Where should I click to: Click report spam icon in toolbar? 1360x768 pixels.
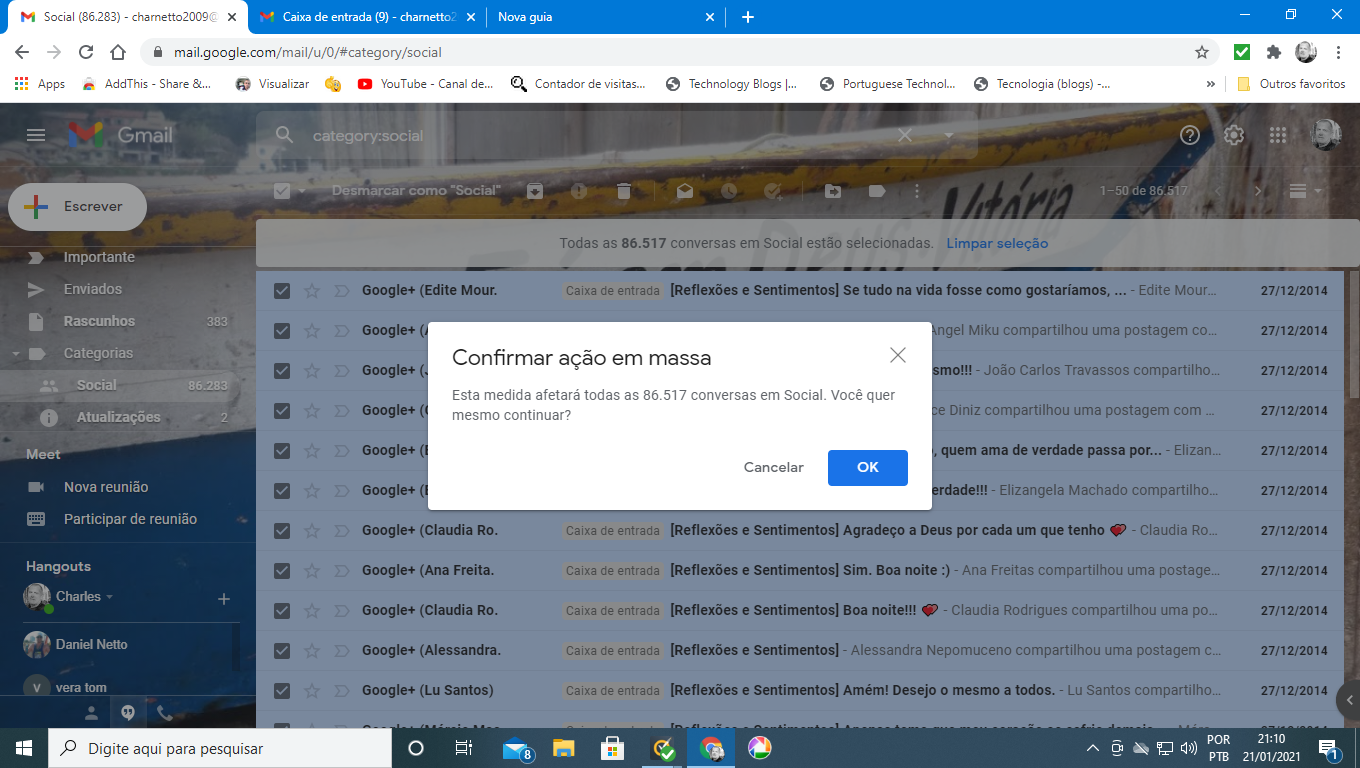[x=579, y=191]
